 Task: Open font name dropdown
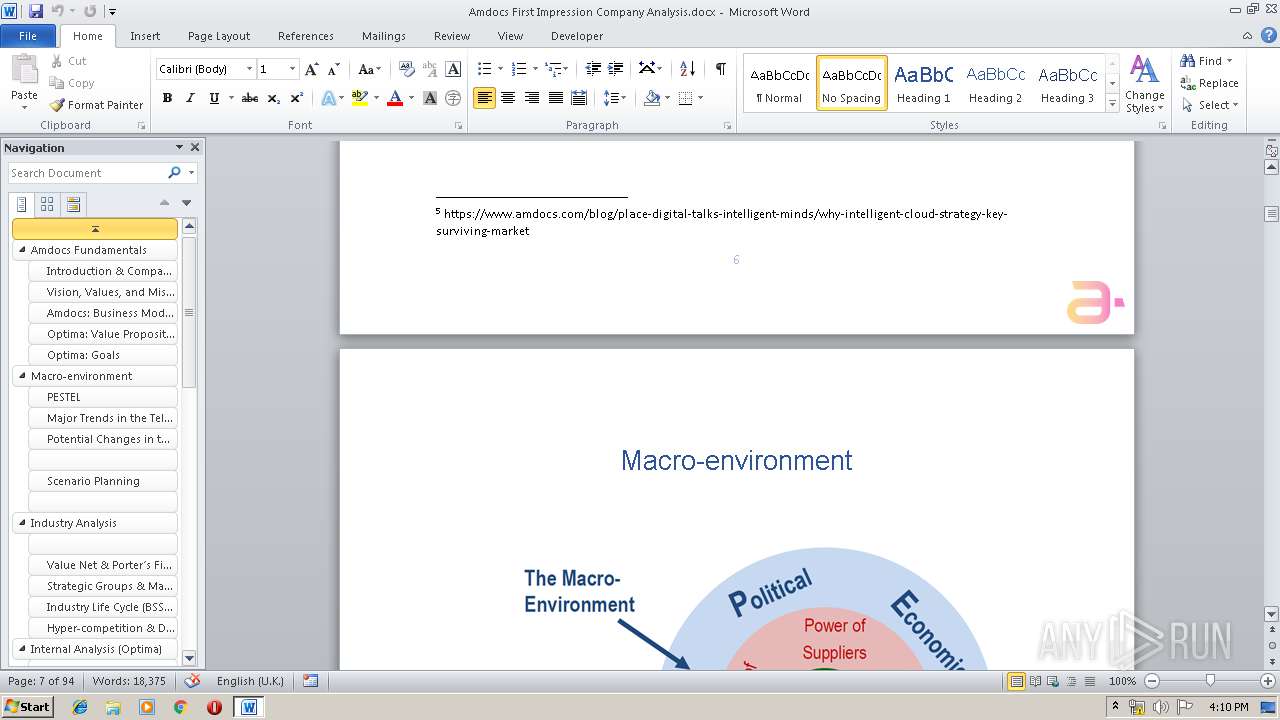pos(249,69)
